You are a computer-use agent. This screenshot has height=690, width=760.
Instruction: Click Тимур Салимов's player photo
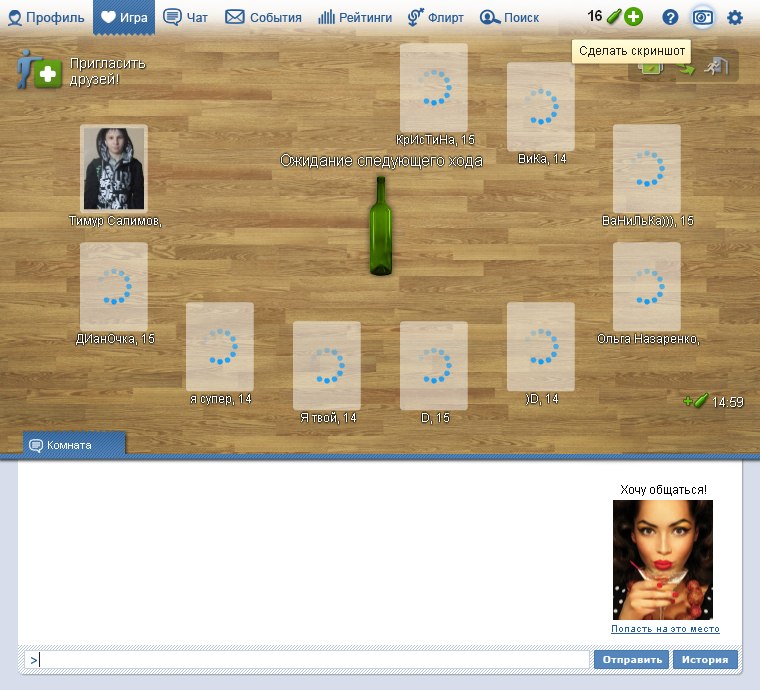(x=114, y=168)
